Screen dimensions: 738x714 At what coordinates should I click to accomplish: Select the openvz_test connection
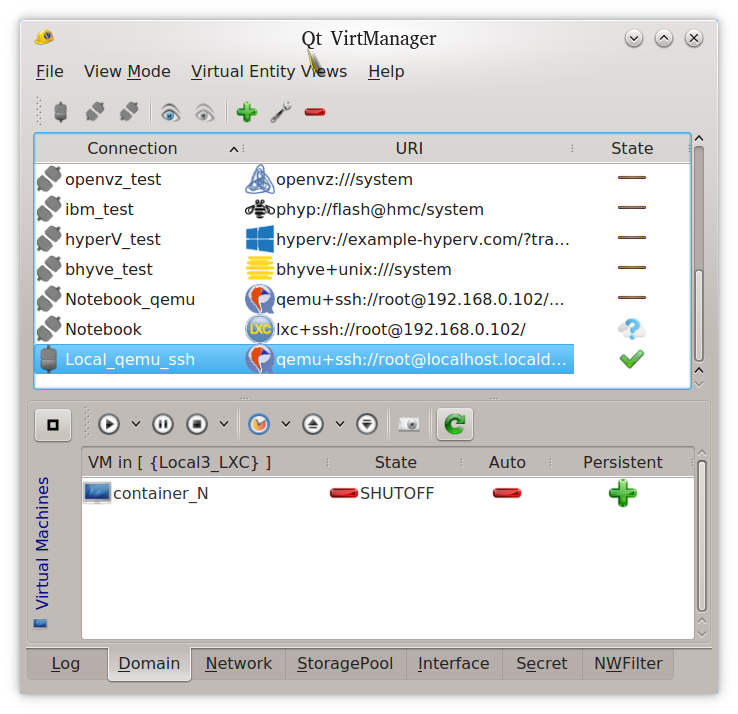click(x=113, y=179)
